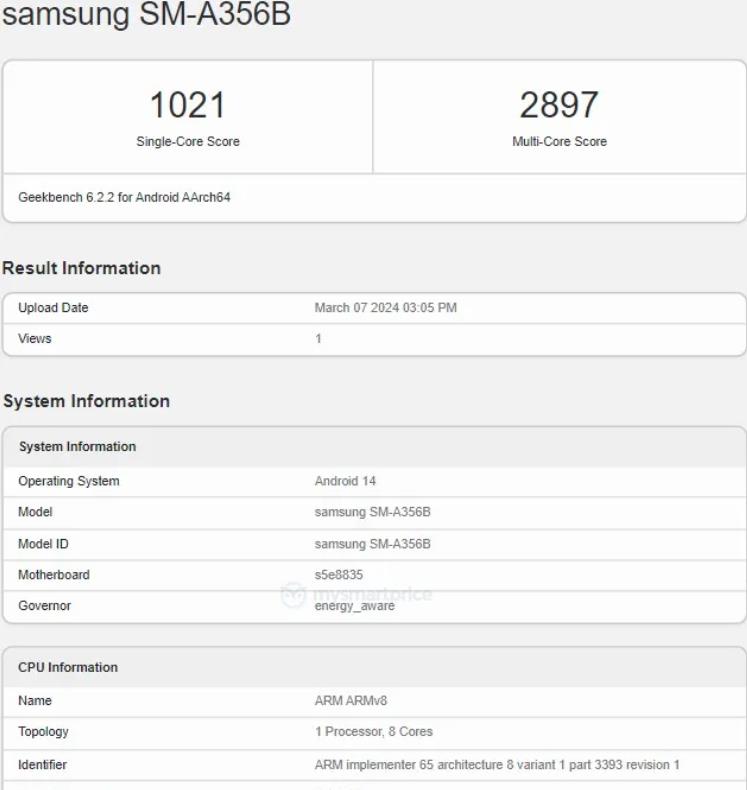Image resolution: width=747 pixels, height=790 pixels.
Task: Select the date 'March 07 2024 03:05 PM'
Action: tap(386, 308)
